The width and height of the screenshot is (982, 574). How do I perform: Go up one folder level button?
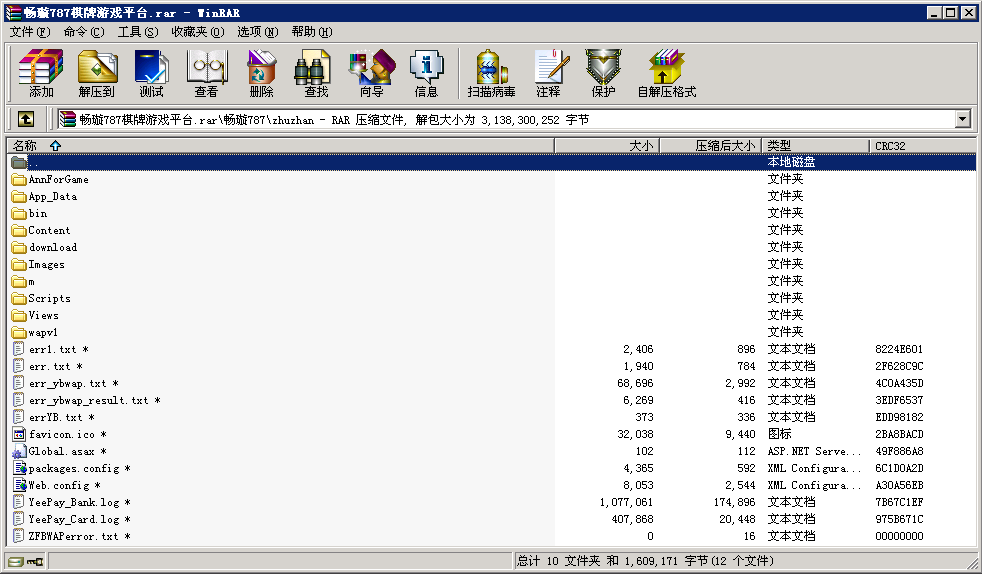click(26, 119)
